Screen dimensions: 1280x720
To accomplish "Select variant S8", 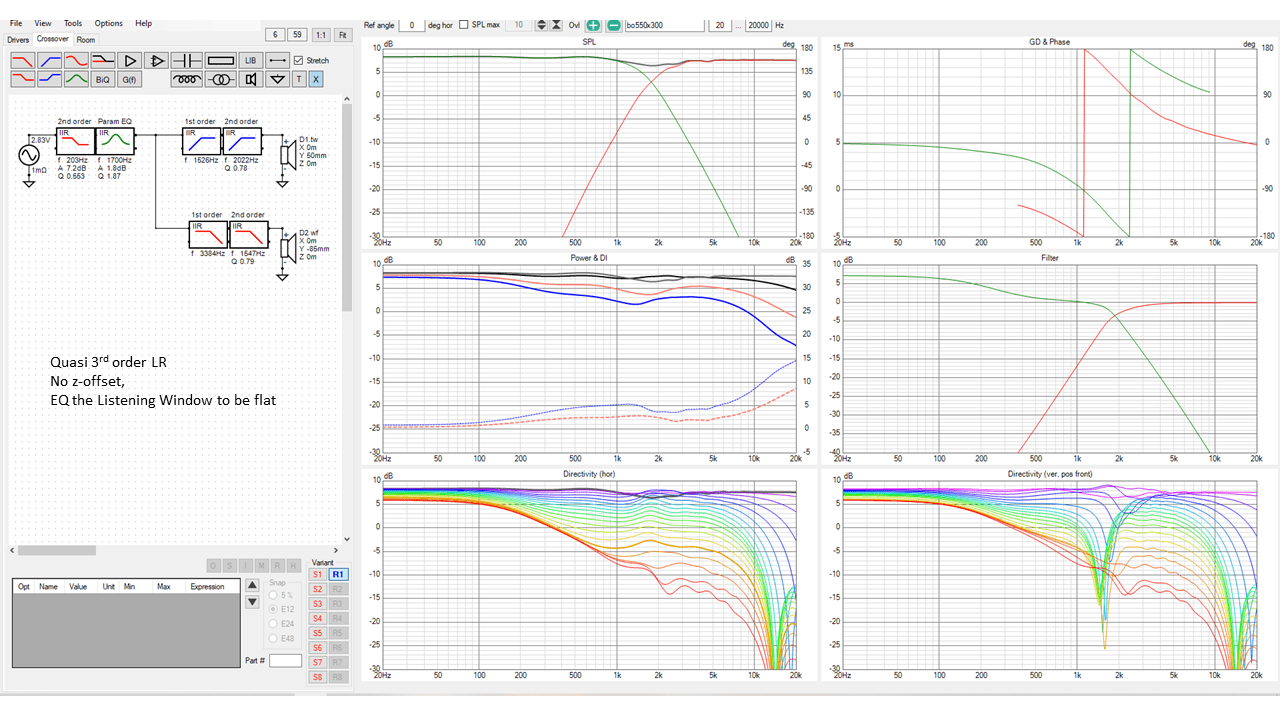I will [x=317, y=677].
